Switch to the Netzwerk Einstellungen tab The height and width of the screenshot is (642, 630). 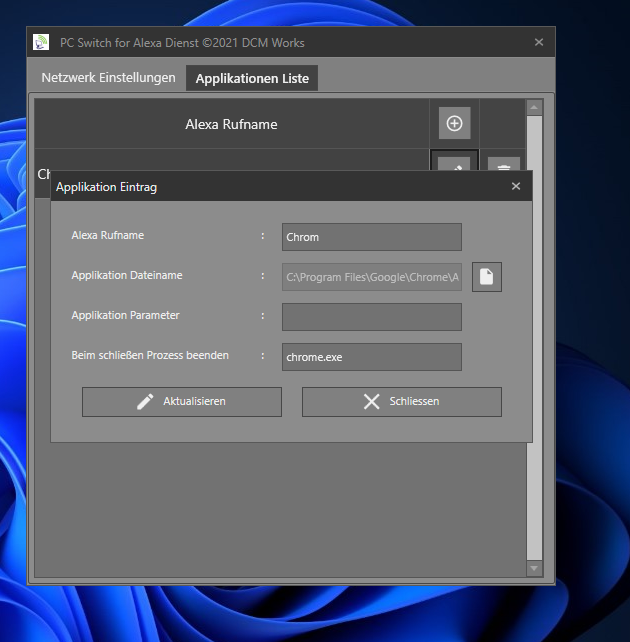tap(108, 78)
